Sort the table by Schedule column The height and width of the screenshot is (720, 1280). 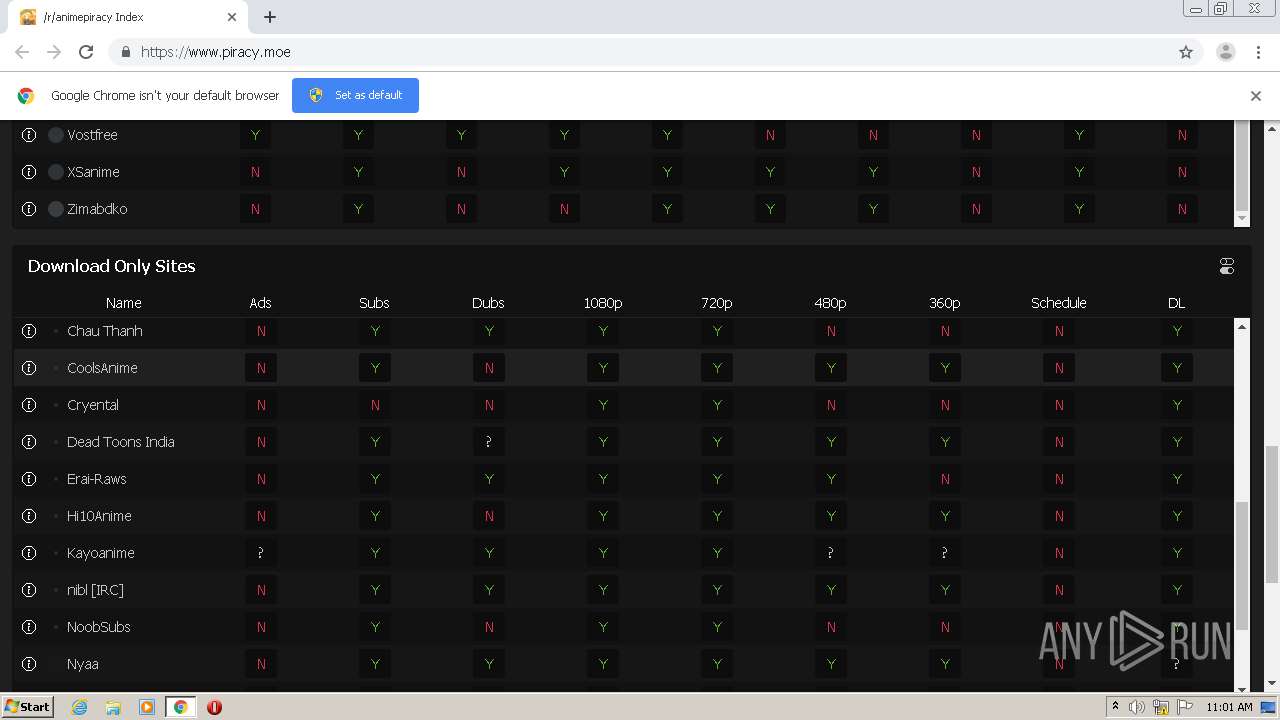pos(1059,303)
